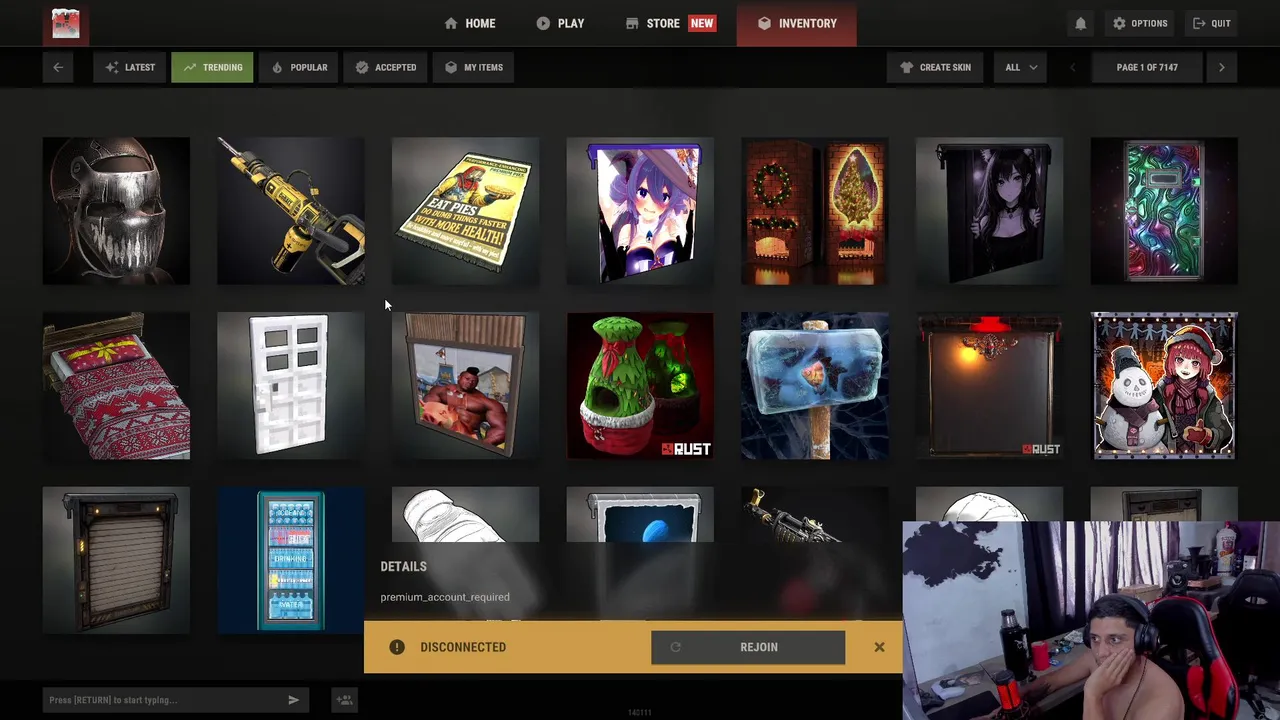Open the Eat Pies rug skin
Screen dimensions: 1280x720
point(465,211)
